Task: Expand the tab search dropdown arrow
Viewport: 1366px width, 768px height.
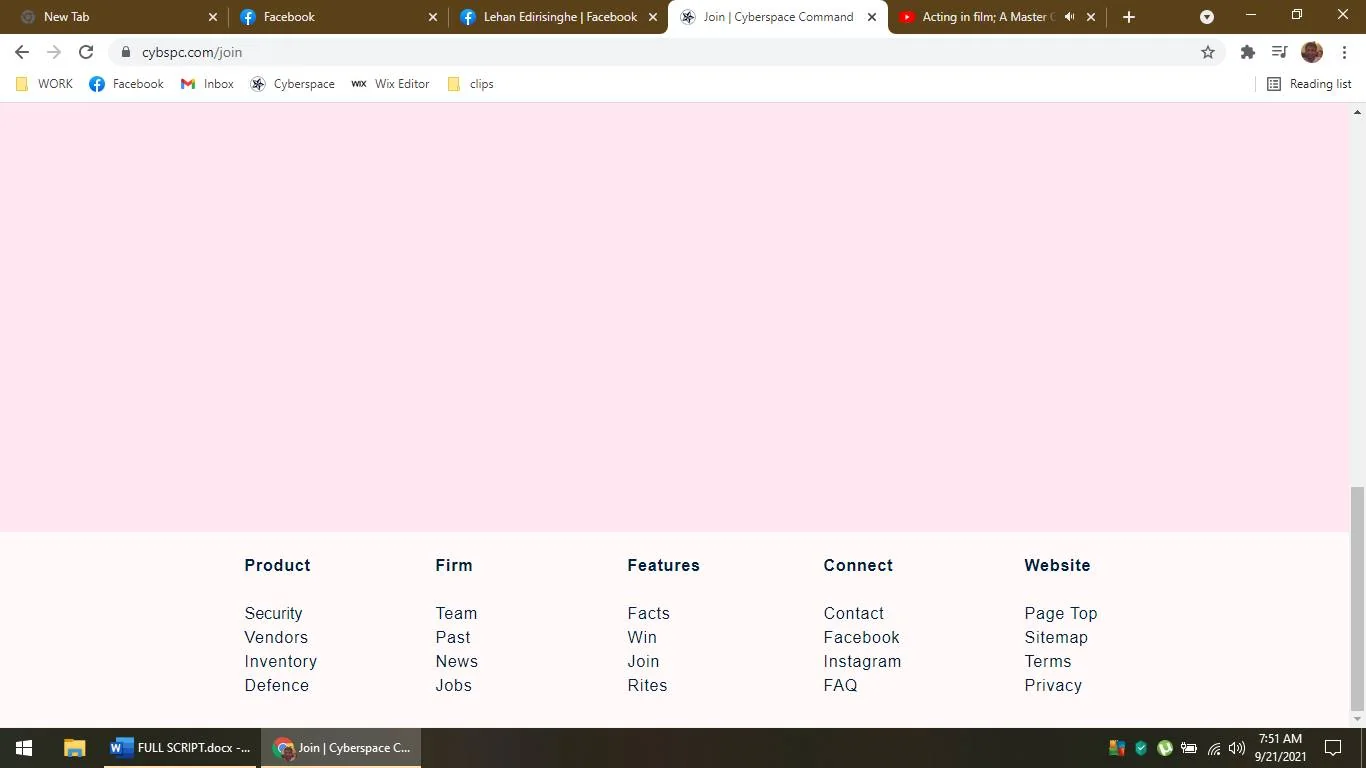Action: (1207, 17)
